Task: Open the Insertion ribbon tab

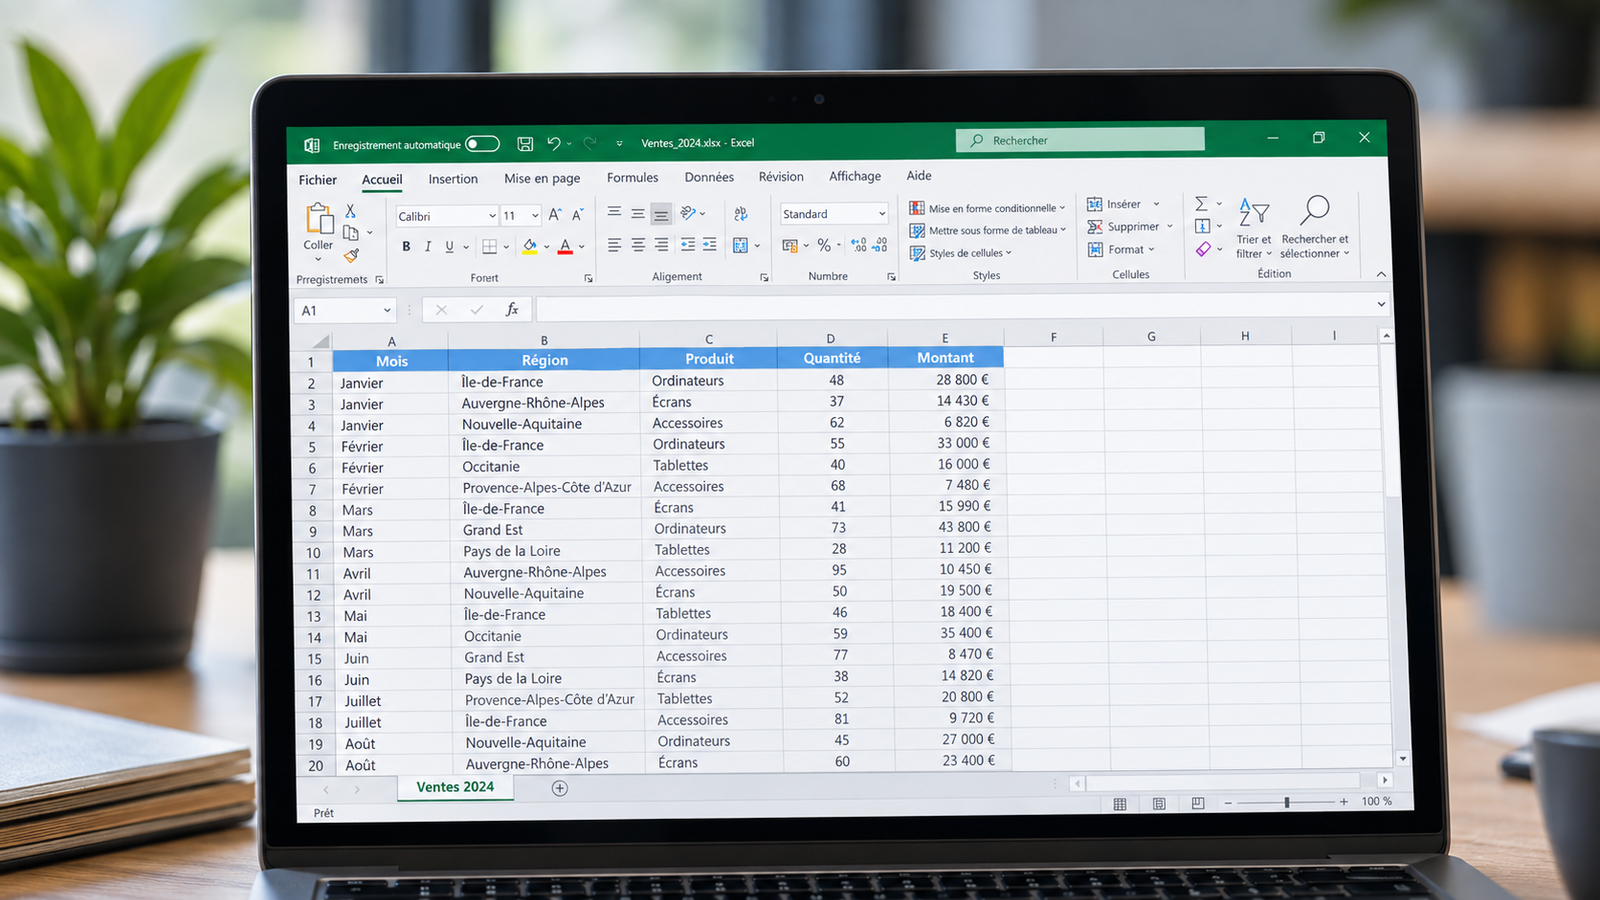Action: pos(453,179)
